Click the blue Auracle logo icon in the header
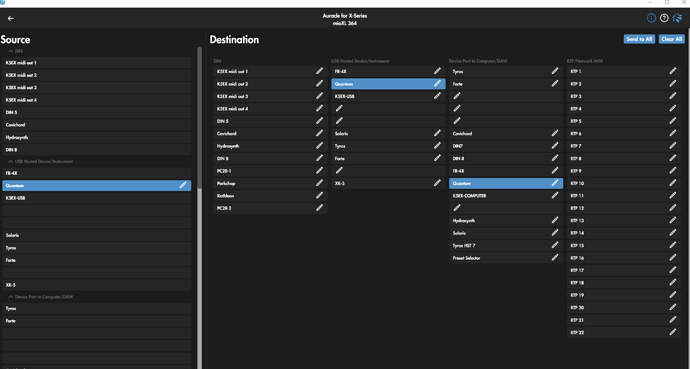 (x=678, y=18)
